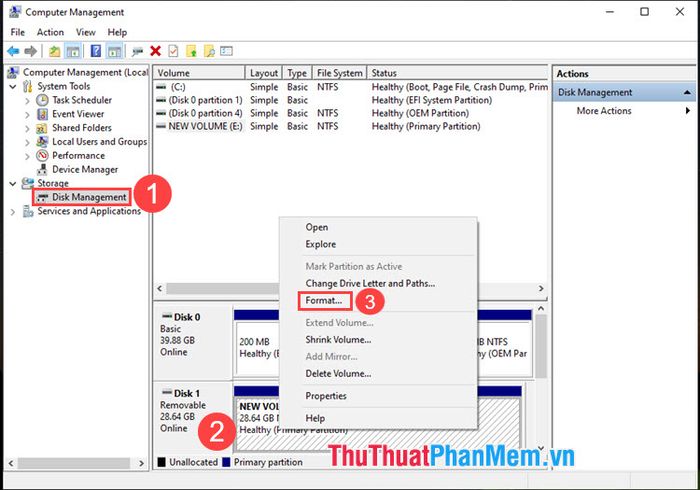Click the Device Manager icon
Screen dimensions: 700x490
point(42,169)
